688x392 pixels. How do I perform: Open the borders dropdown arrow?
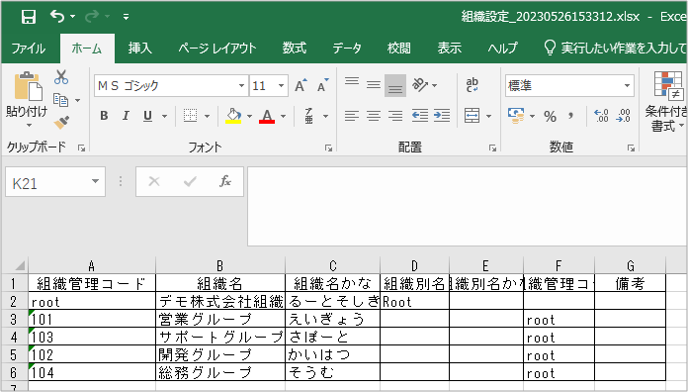(207, 116)
